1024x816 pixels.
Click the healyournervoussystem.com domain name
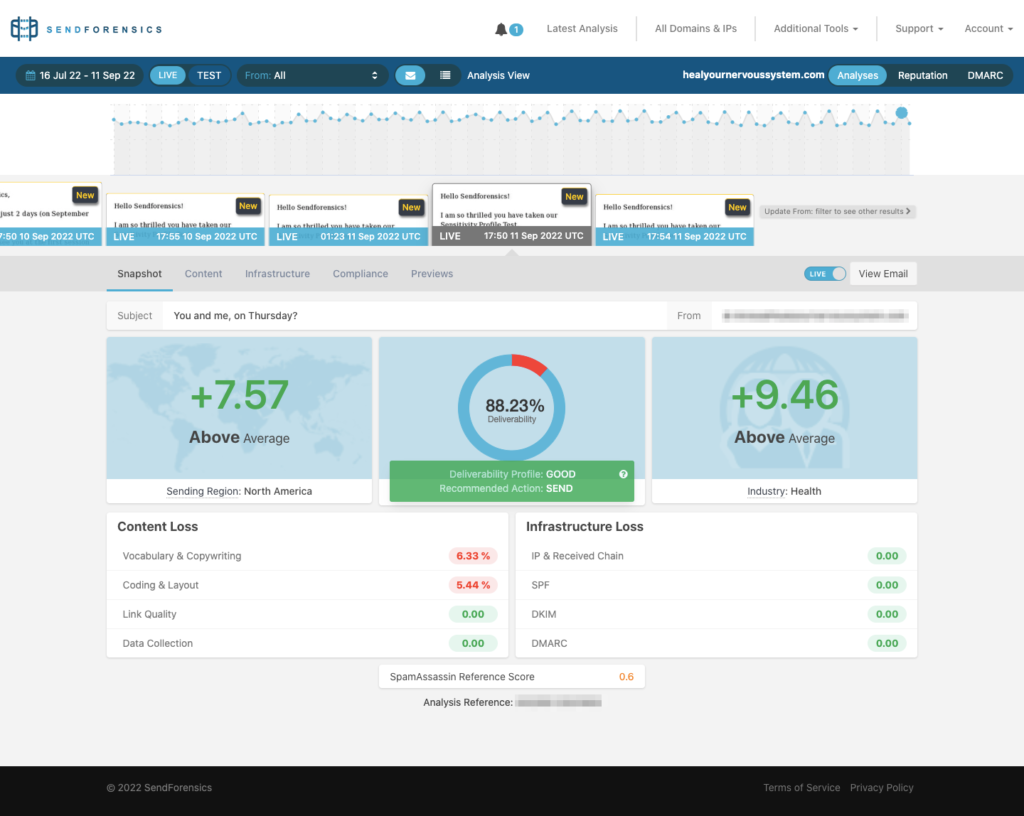[x=753, y=74]
